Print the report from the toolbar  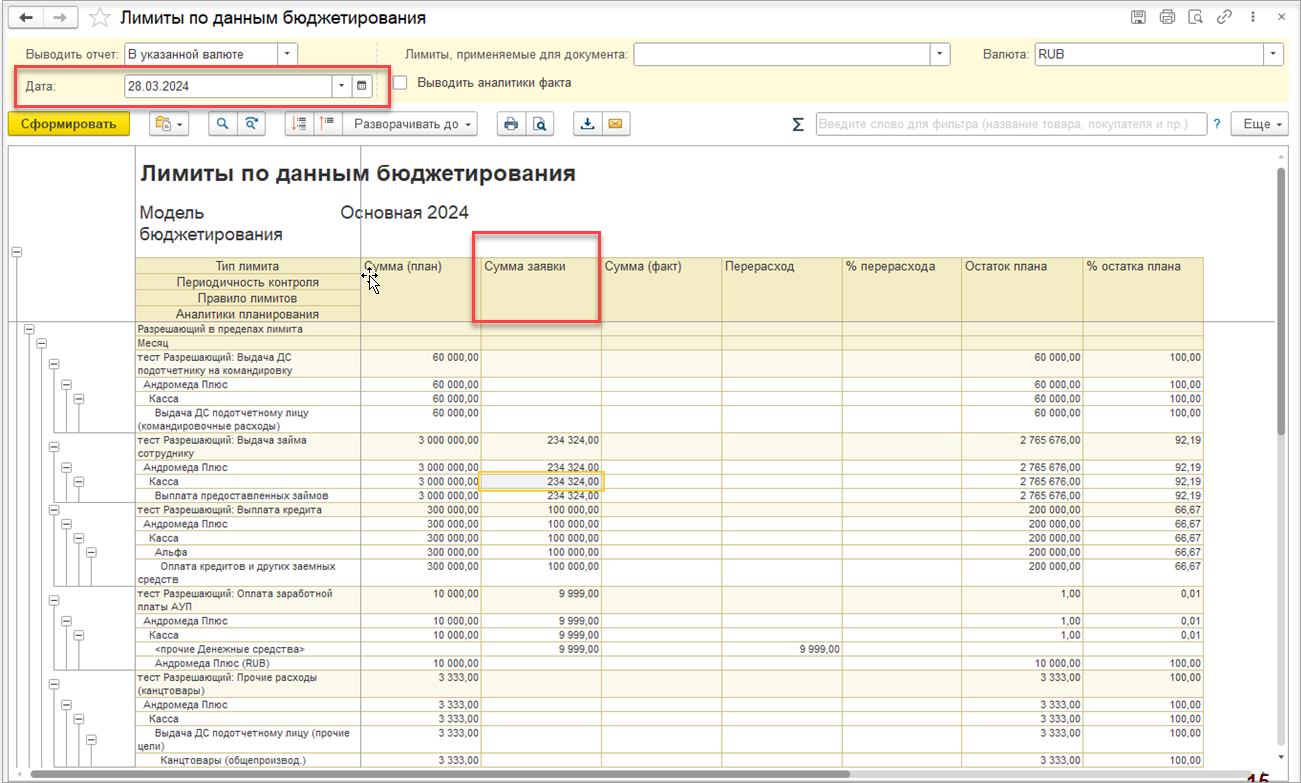(x=511, y=124)
